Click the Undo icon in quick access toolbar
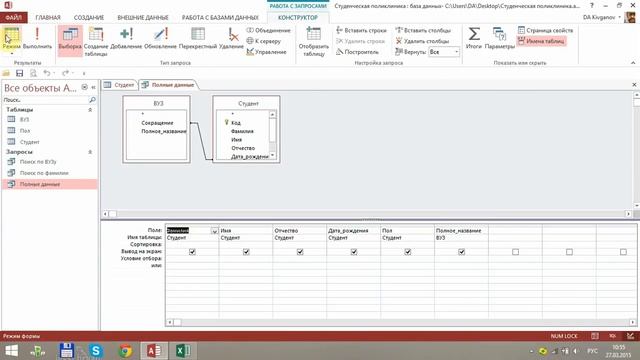This screenshot has height=360, width=640. (47, 73)
